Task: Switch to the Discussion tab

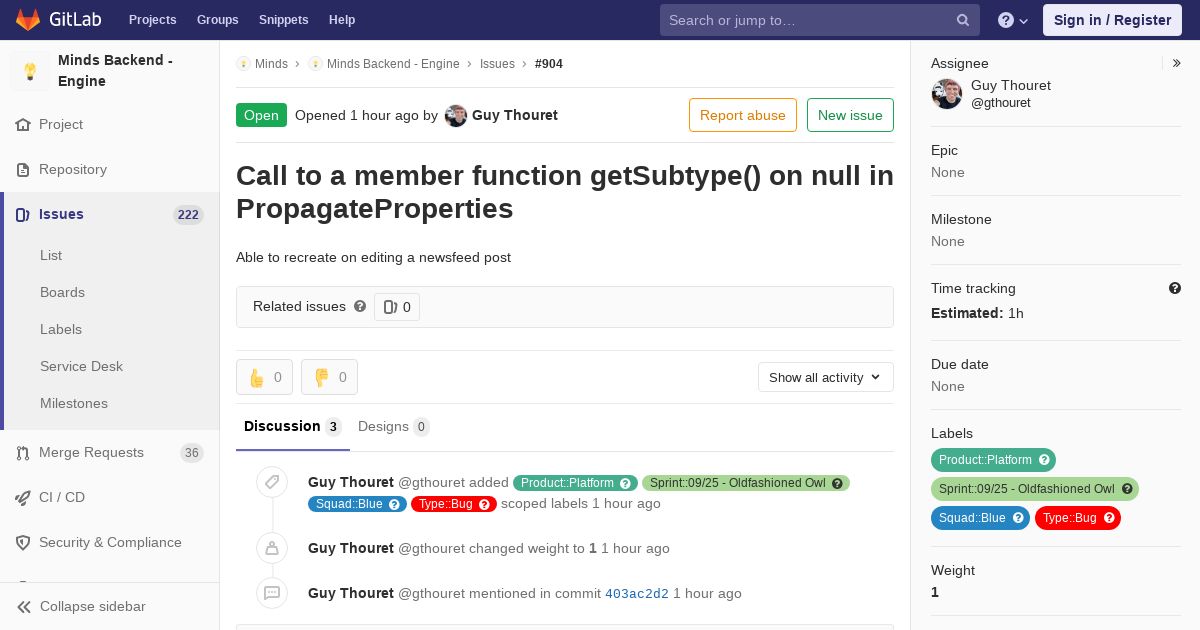Action: (293, 427)
